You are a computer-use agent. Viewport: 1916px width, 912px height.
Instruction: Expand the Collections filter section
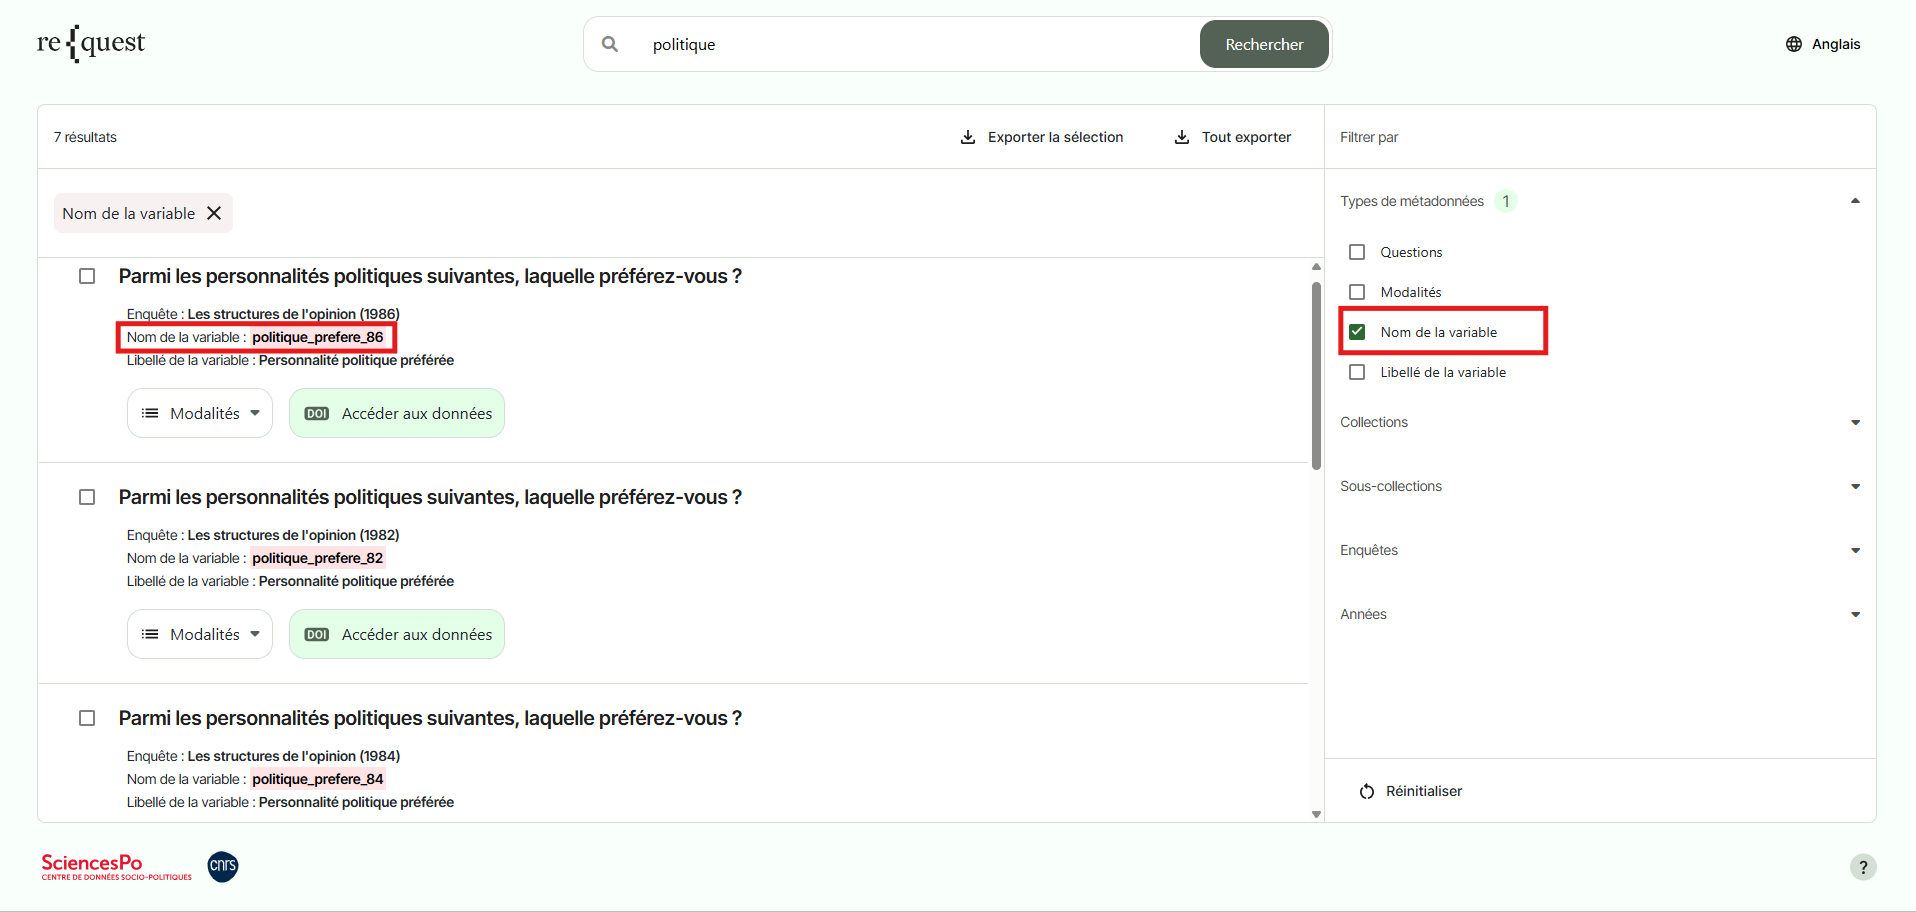pyautogui.click(x=1855, y=422)
